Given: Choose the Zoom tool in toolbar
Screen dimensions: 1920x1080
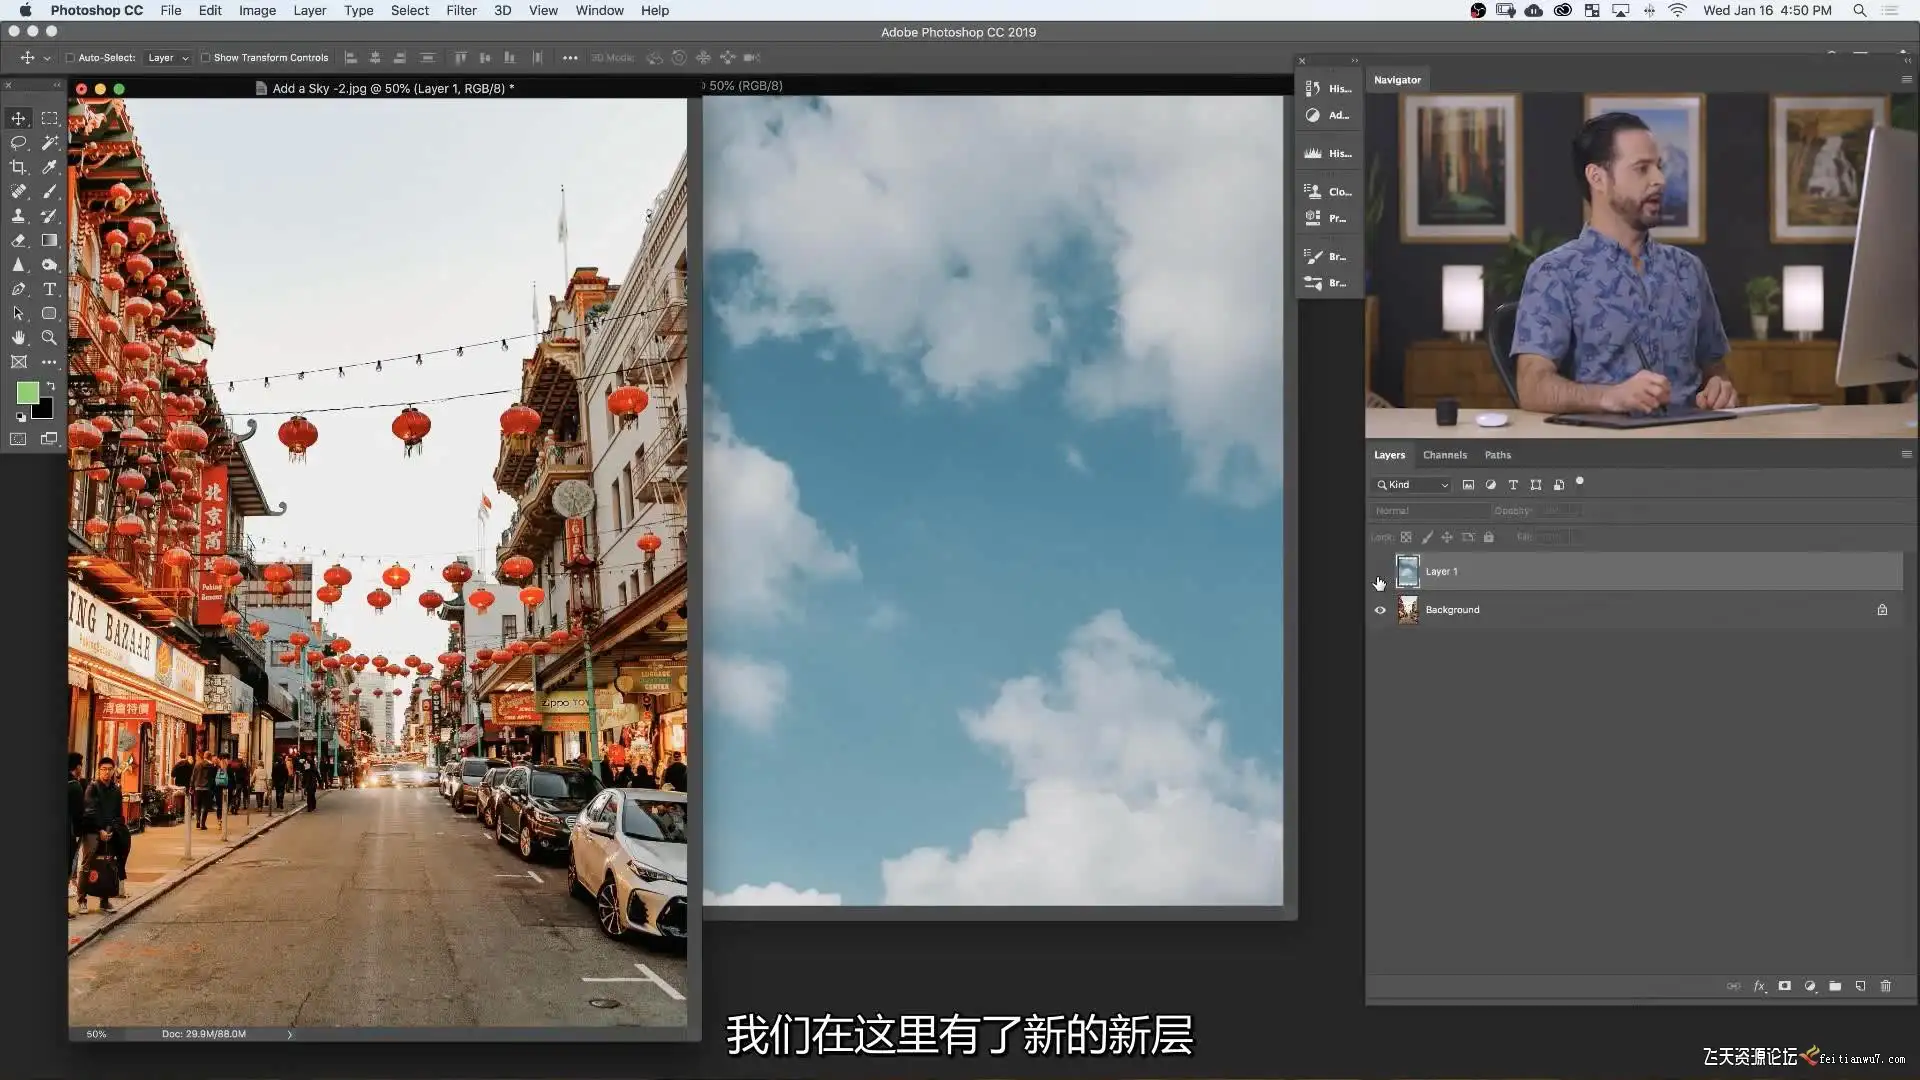Looking at the screenshot, I should click(49, 338).
